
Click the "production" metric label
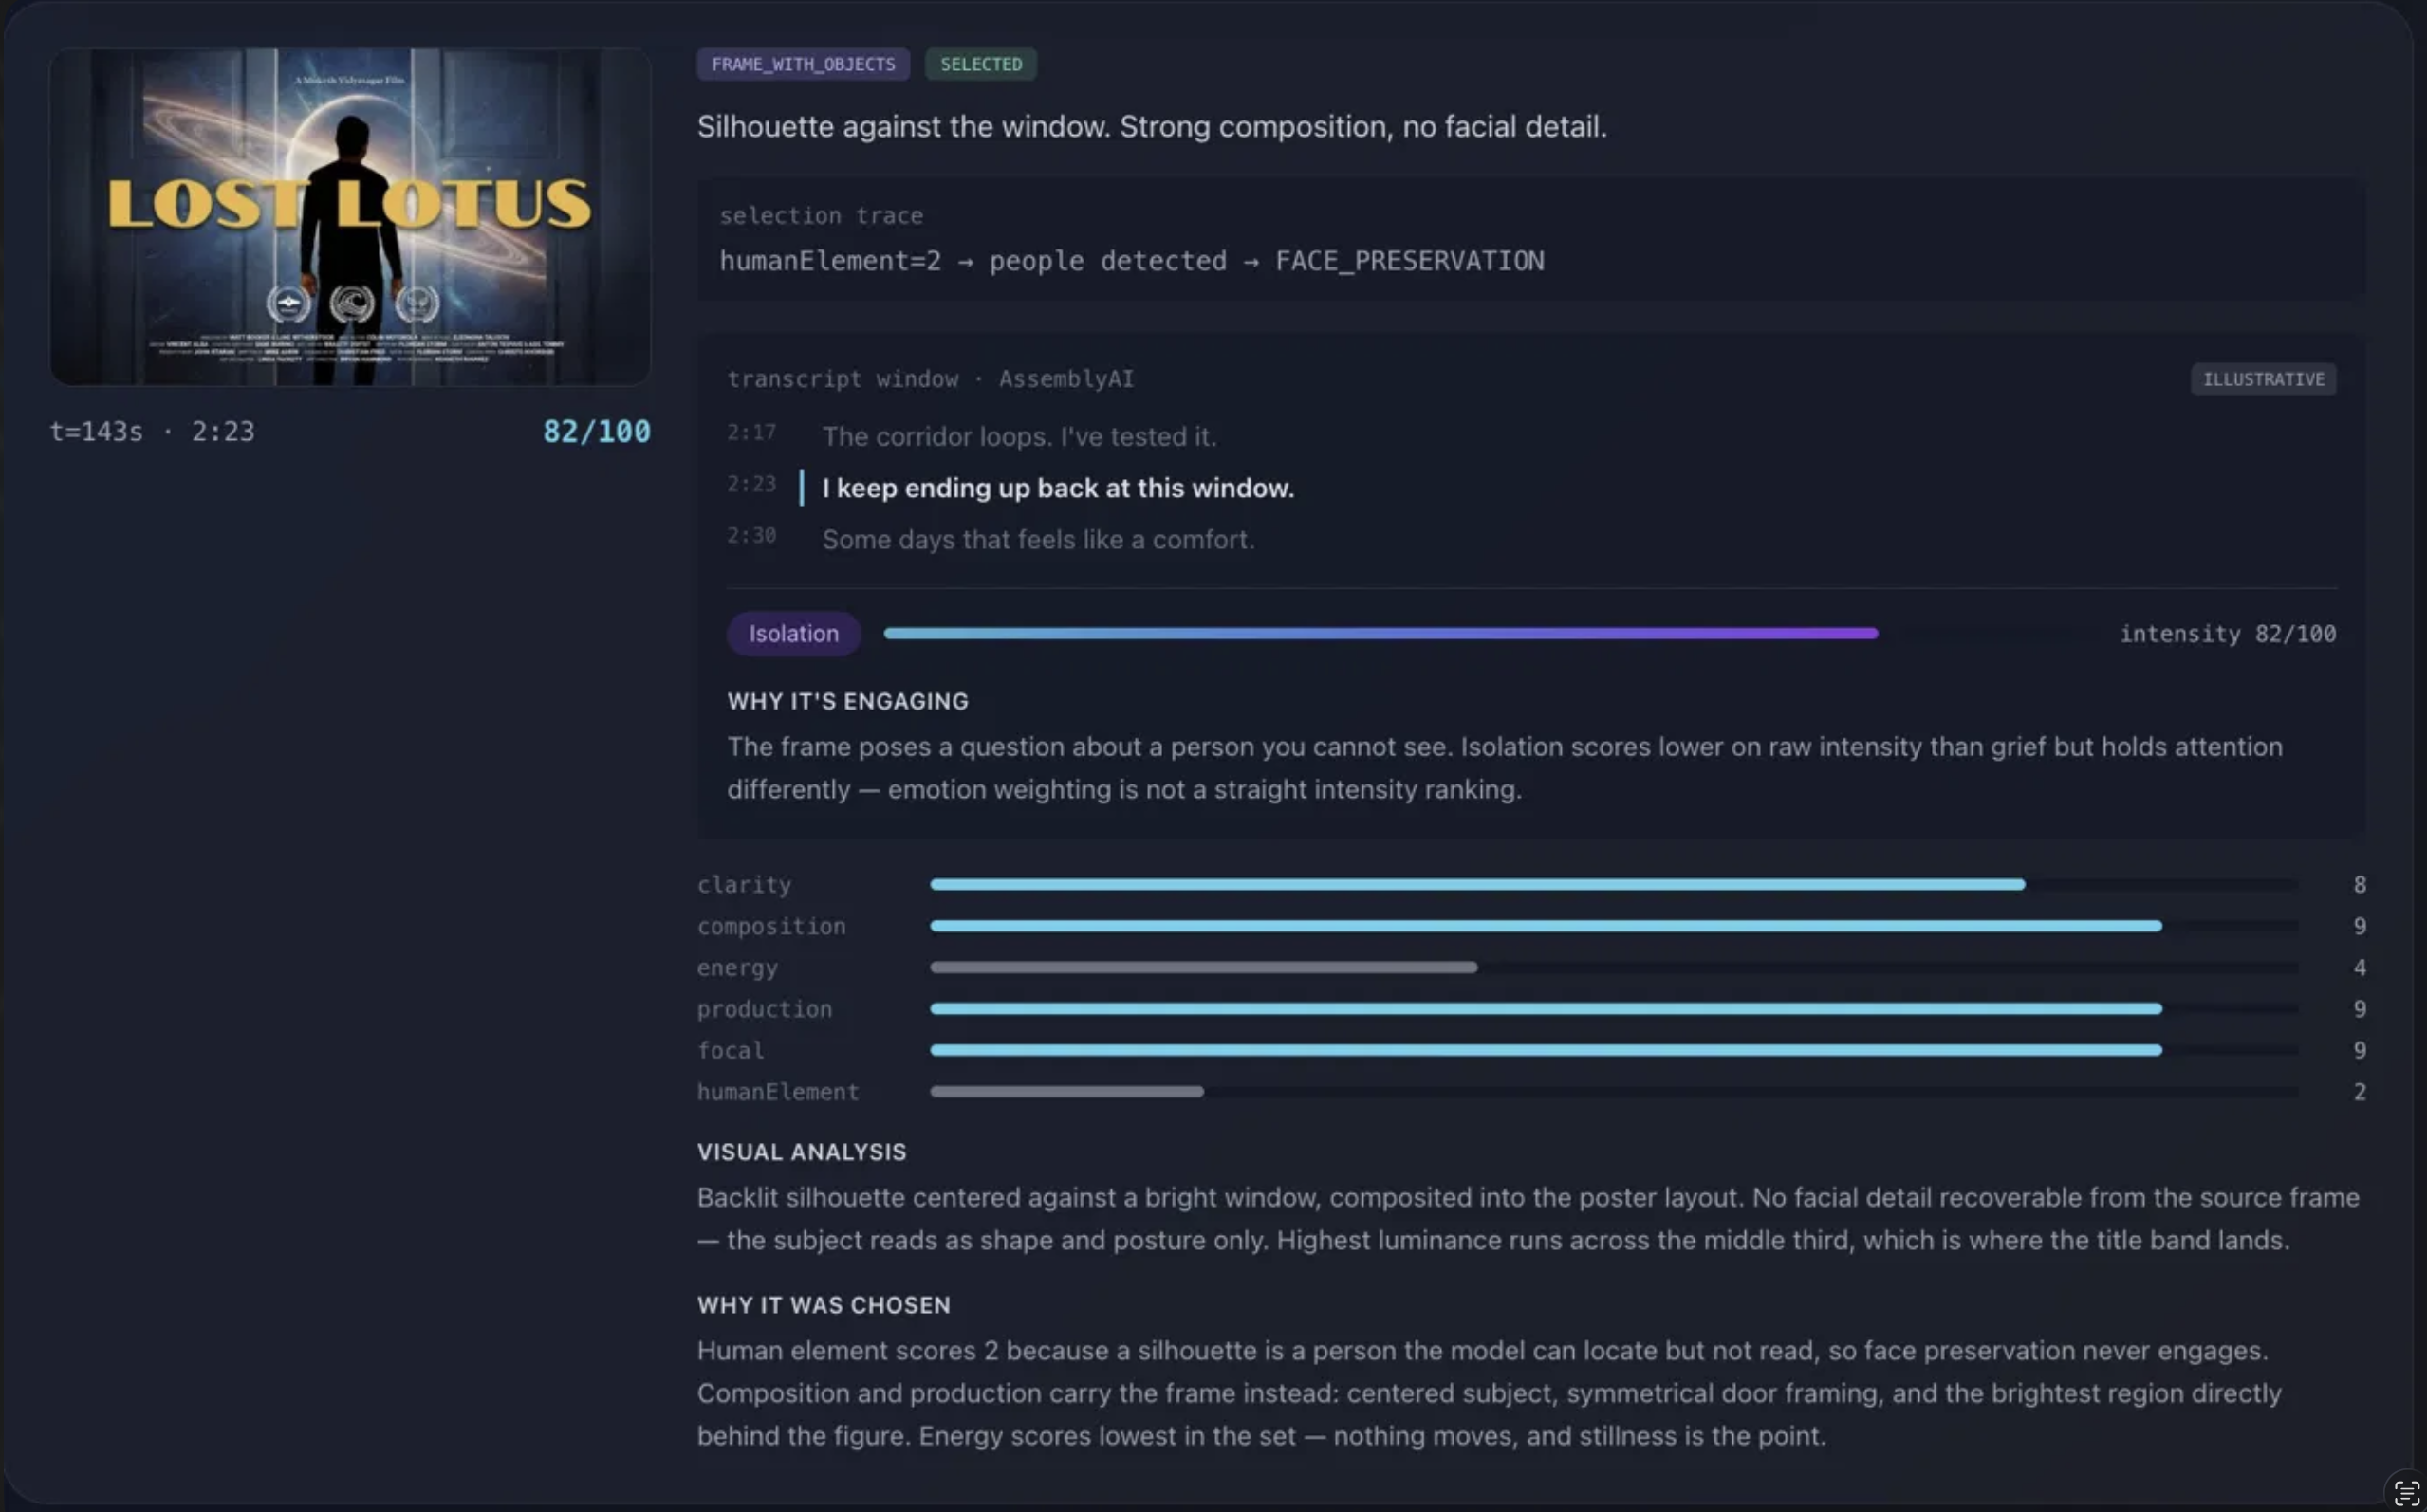764,1010
